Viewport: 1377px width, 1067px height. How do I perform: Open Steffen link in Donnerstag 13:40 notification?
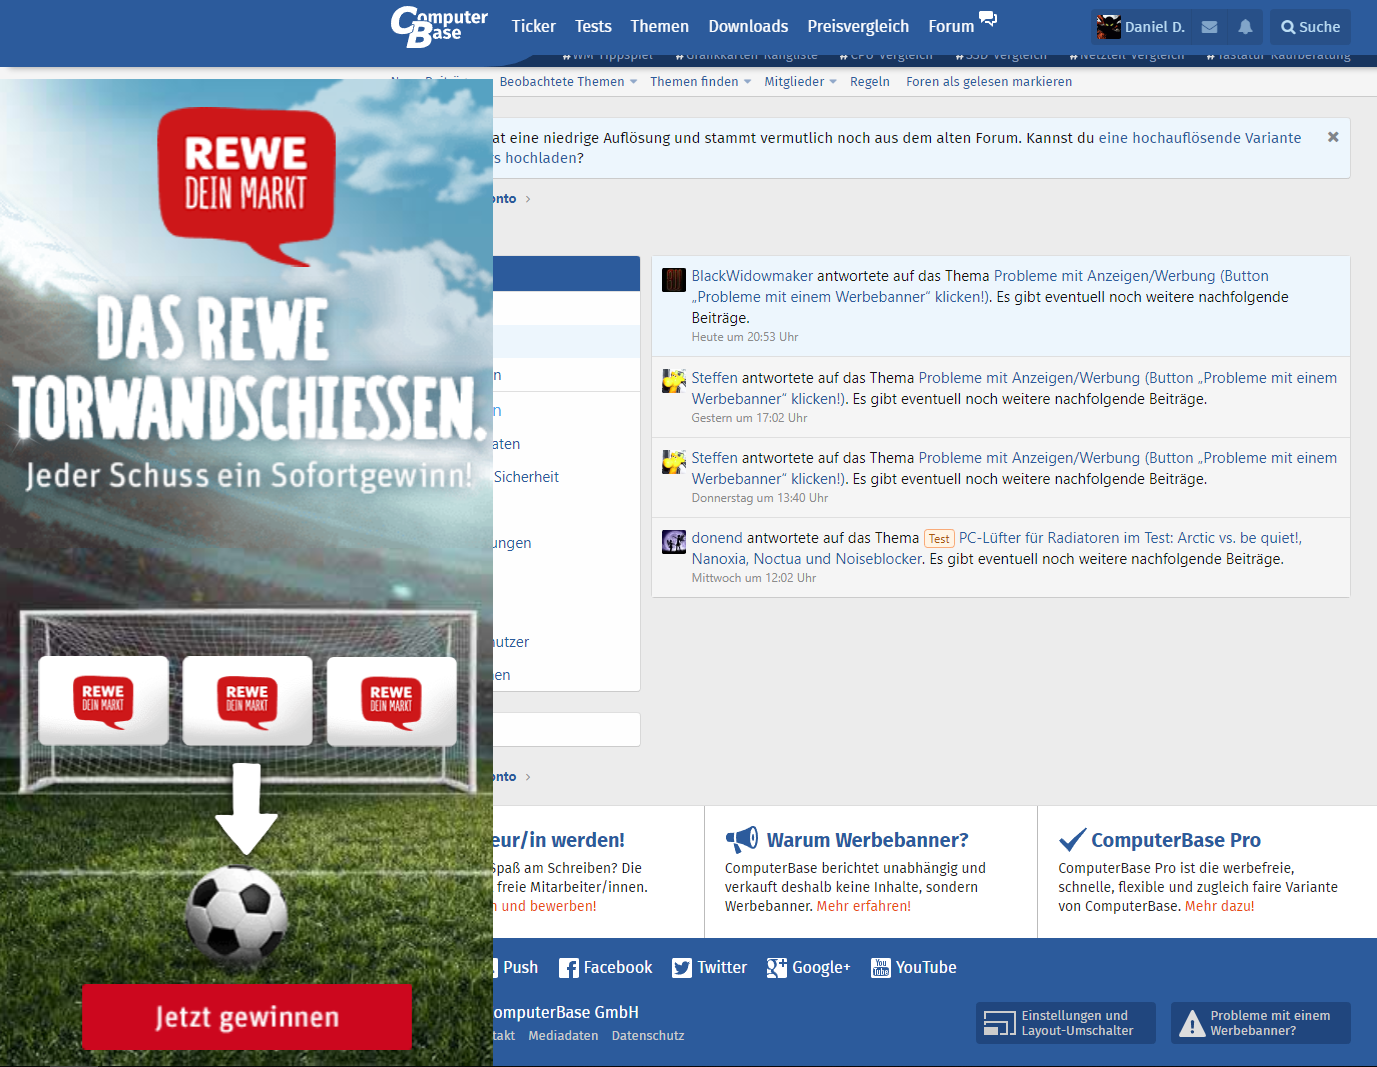[x=714, y=458]
